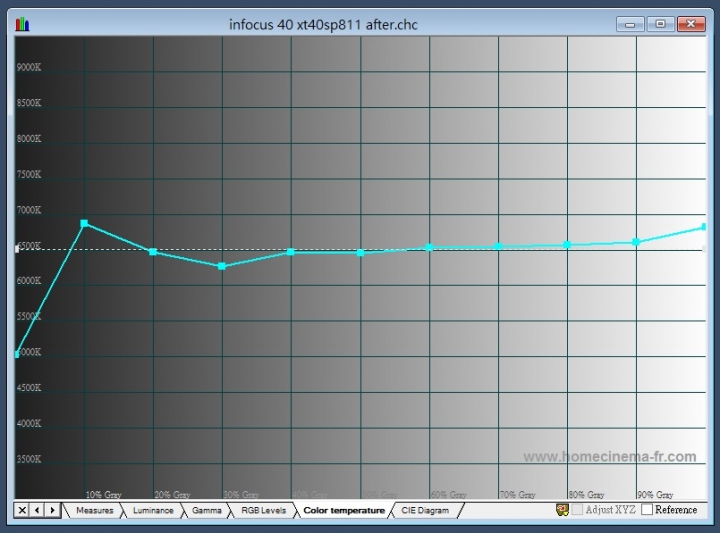Open the Luminance tab
The image size is (720, 533).
click(x=153, y=510)
